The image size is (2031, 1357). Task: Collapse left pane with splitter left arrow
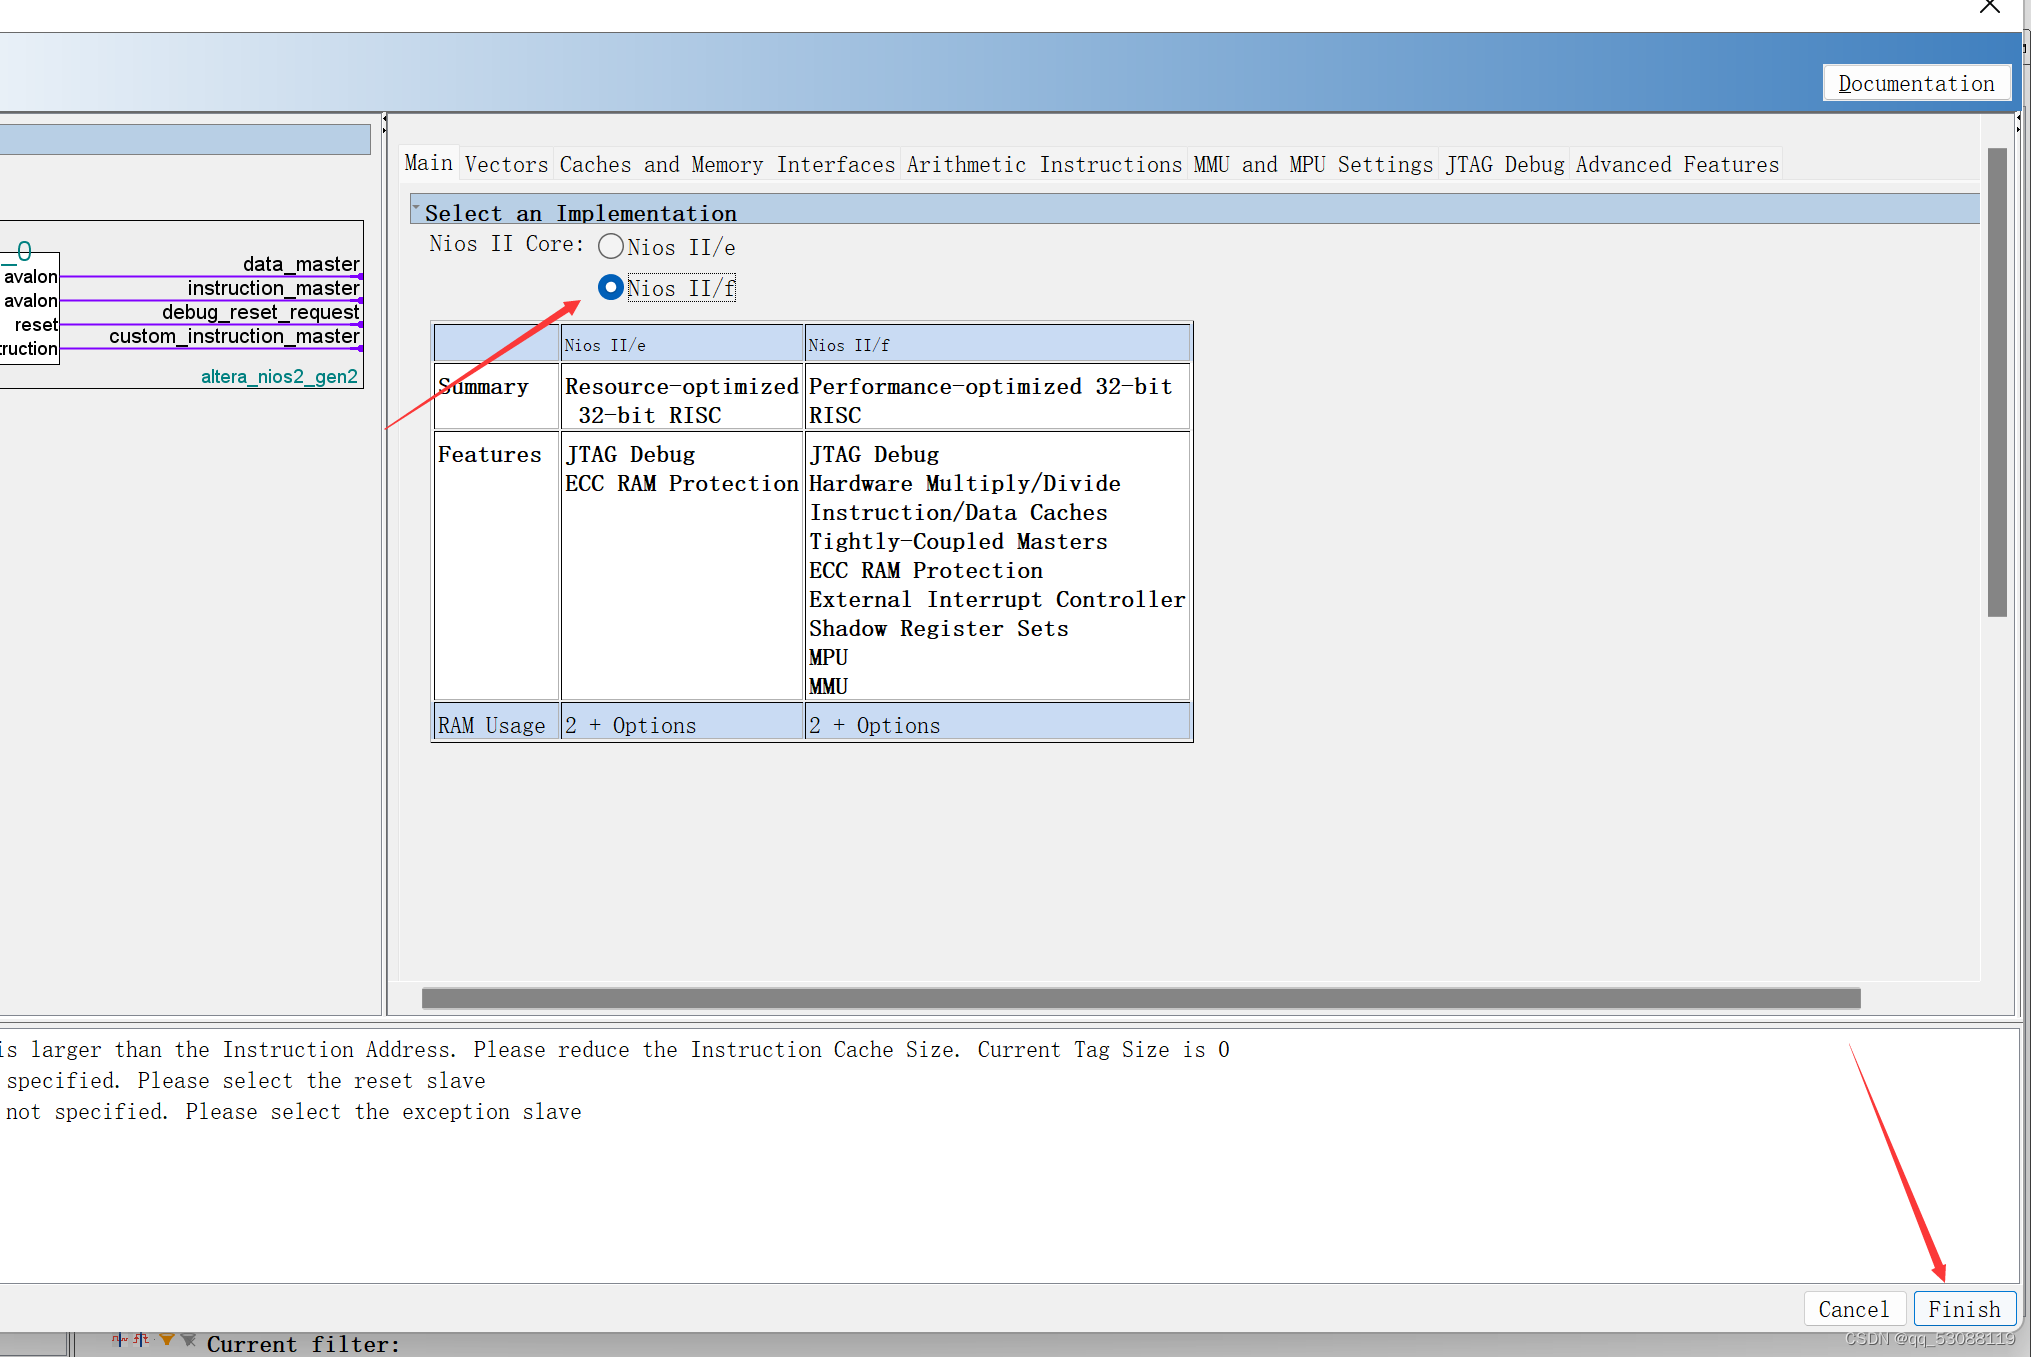click(x=384, y=119)
